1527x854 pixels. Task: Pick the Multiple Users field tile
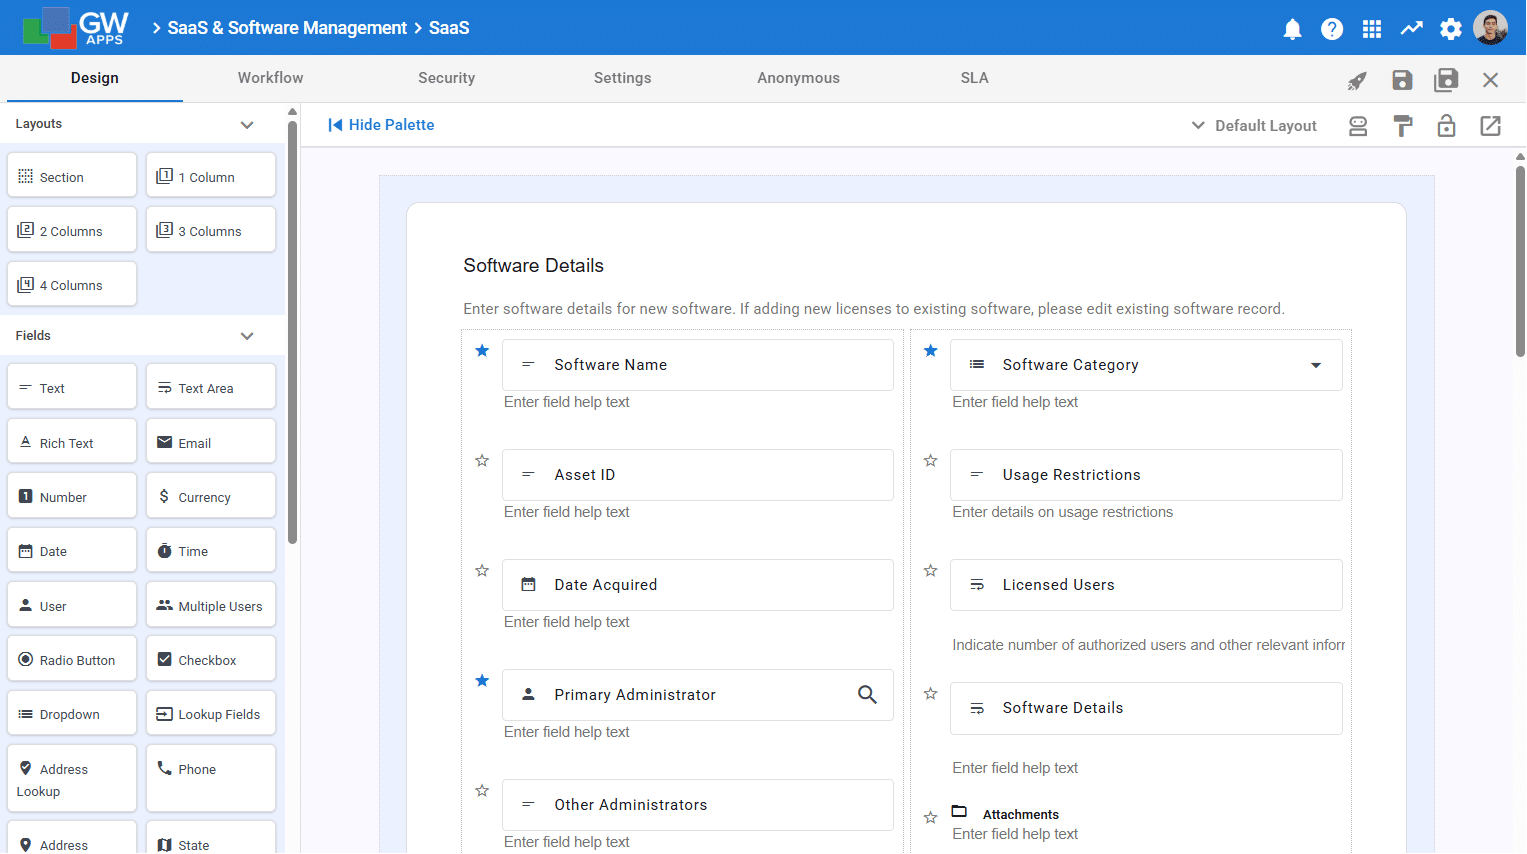(211, 605)
